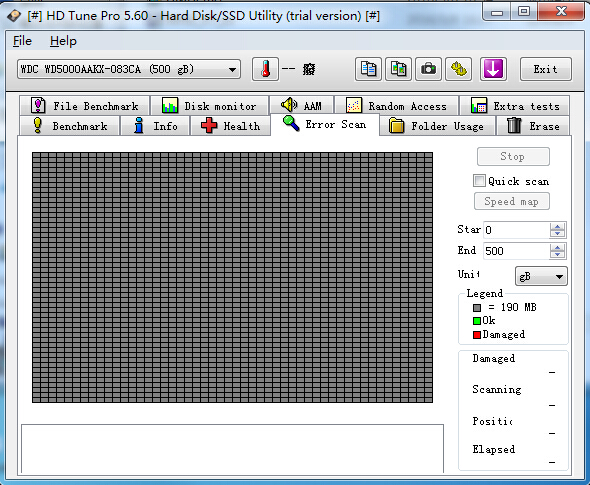The image size is (590, 485).
Task: Click HD Tune app icon in title bar
Action: coord(14,16)
